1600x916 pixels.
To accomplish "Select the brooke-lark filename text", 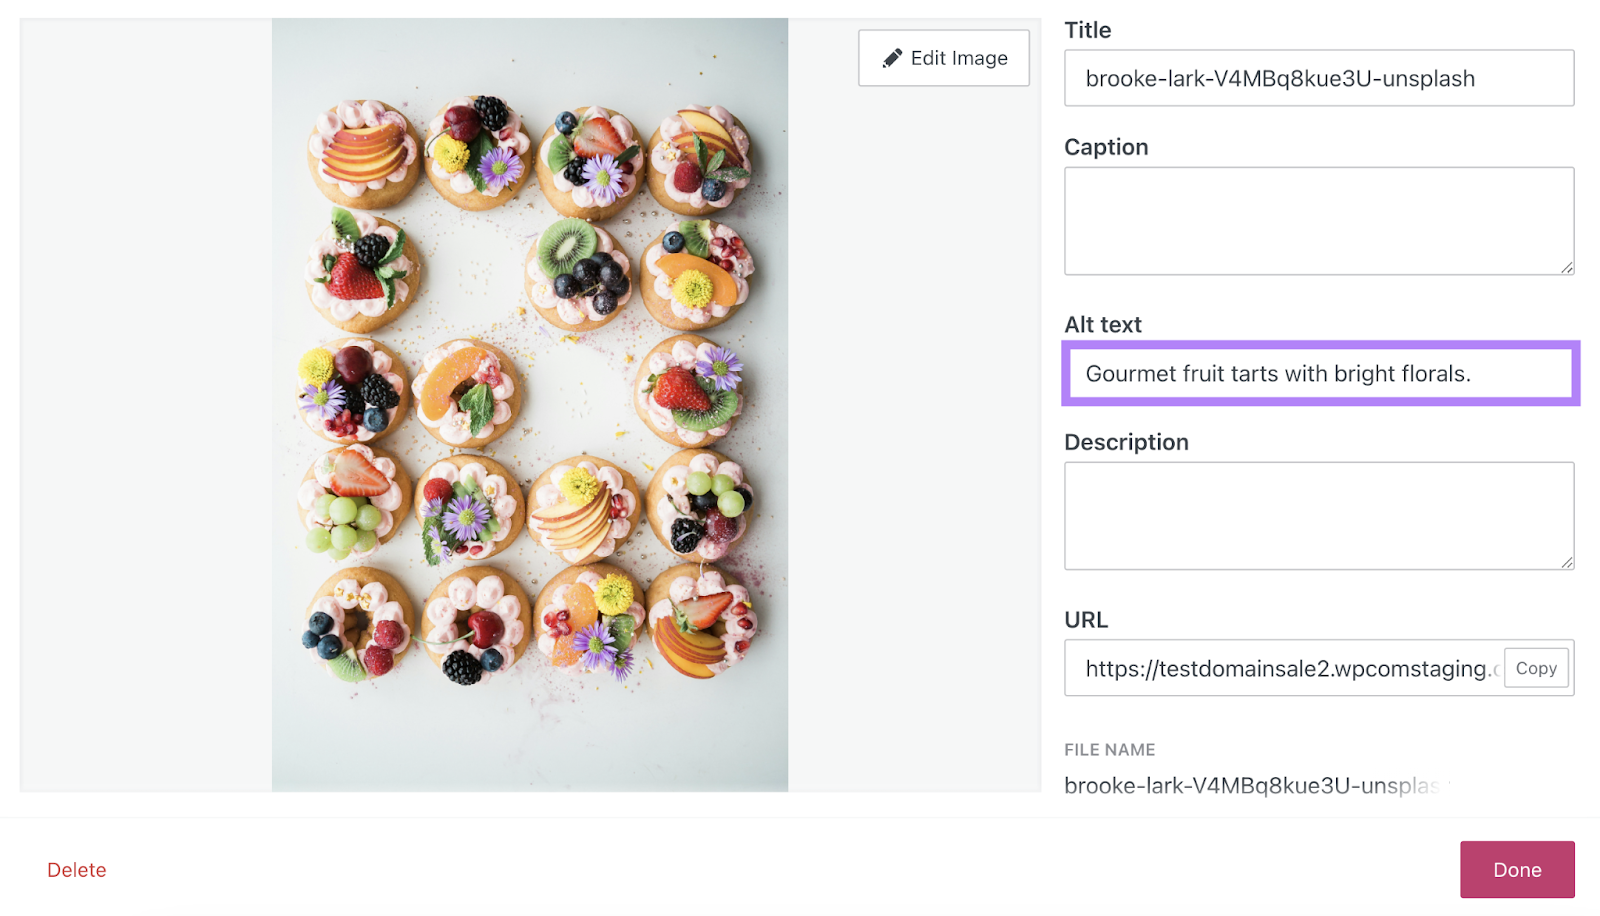I will pyautogui.click(x=1255, y=786).
